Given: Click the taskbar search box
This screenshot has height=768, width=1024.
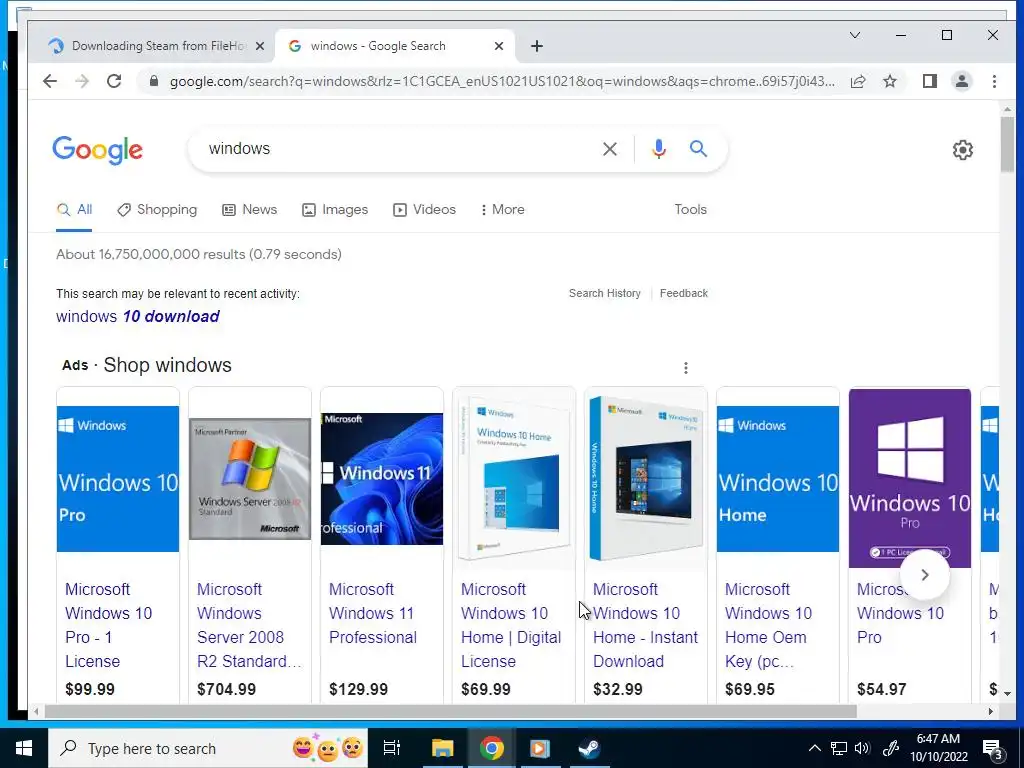Looking at the screenshot, I should coord(208,748).
